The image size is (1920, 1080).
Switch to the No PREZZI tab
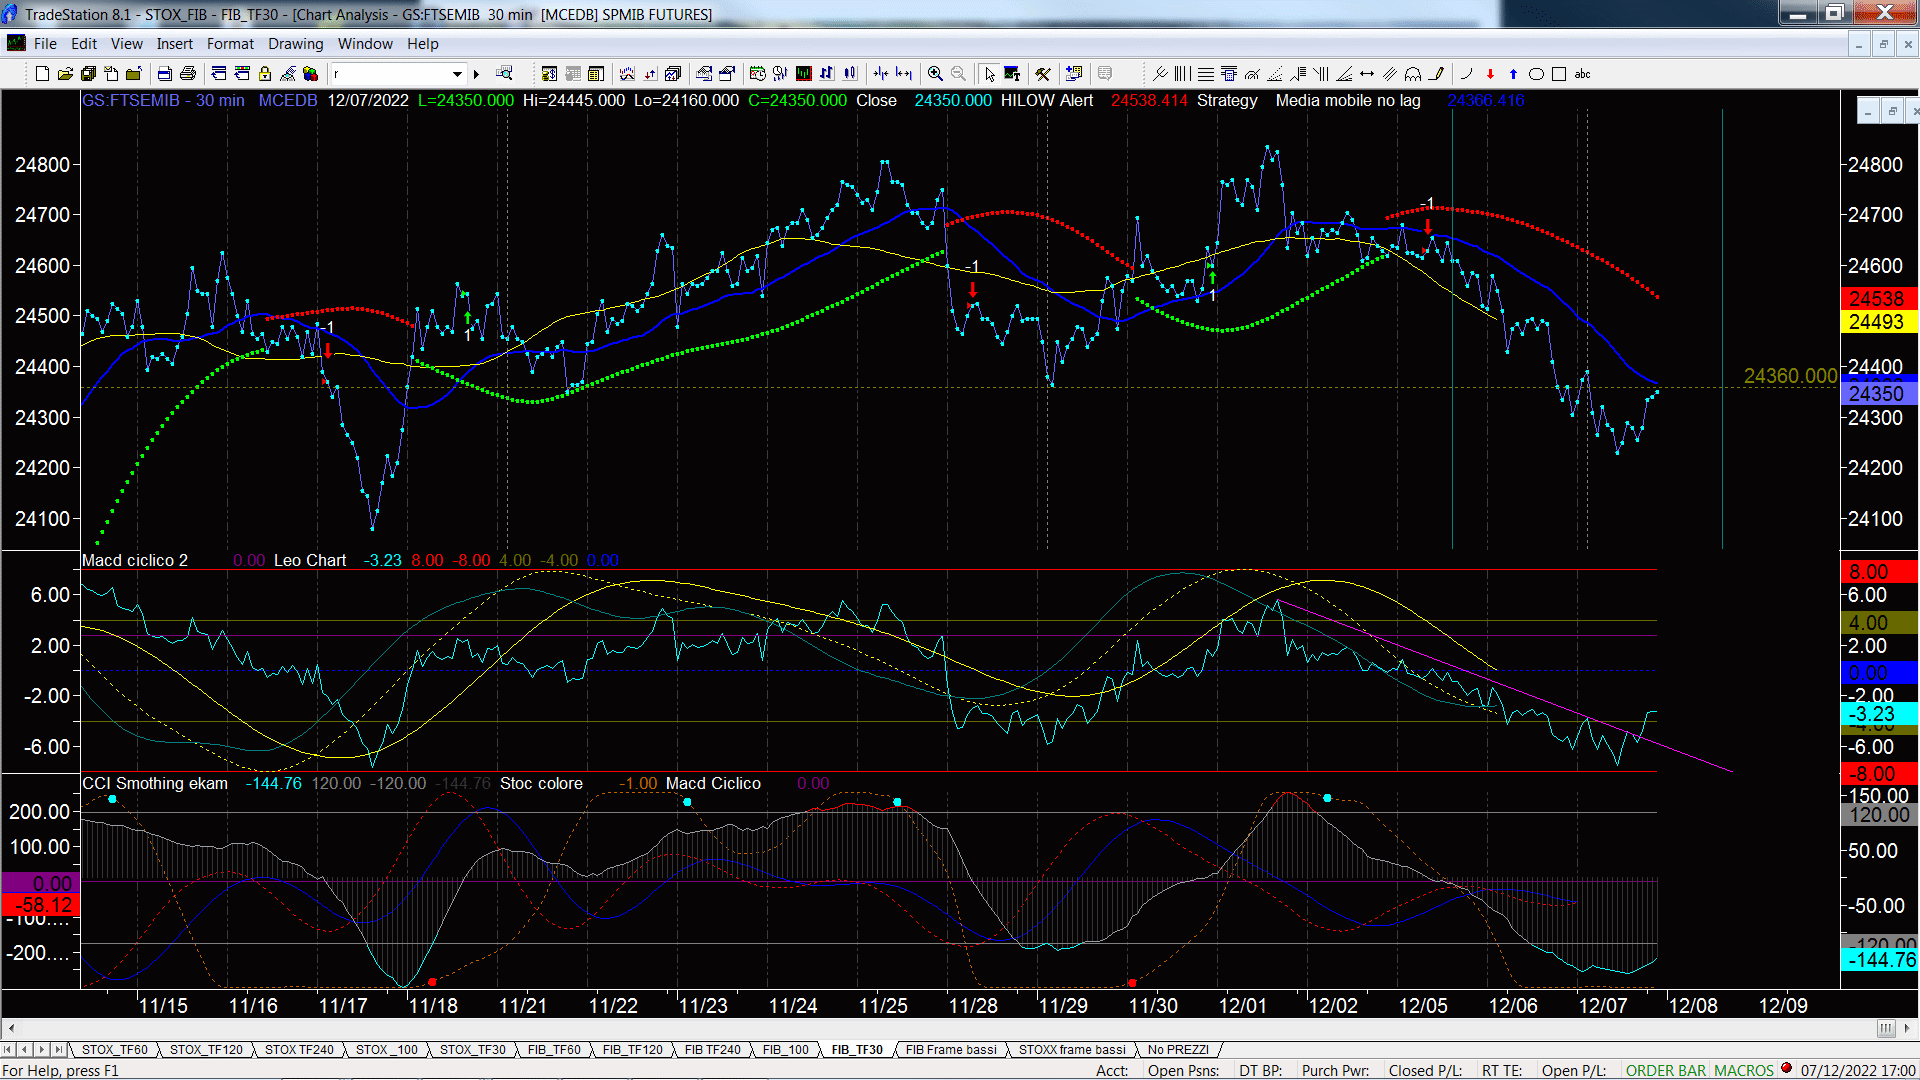(x=1178, y=1050)
